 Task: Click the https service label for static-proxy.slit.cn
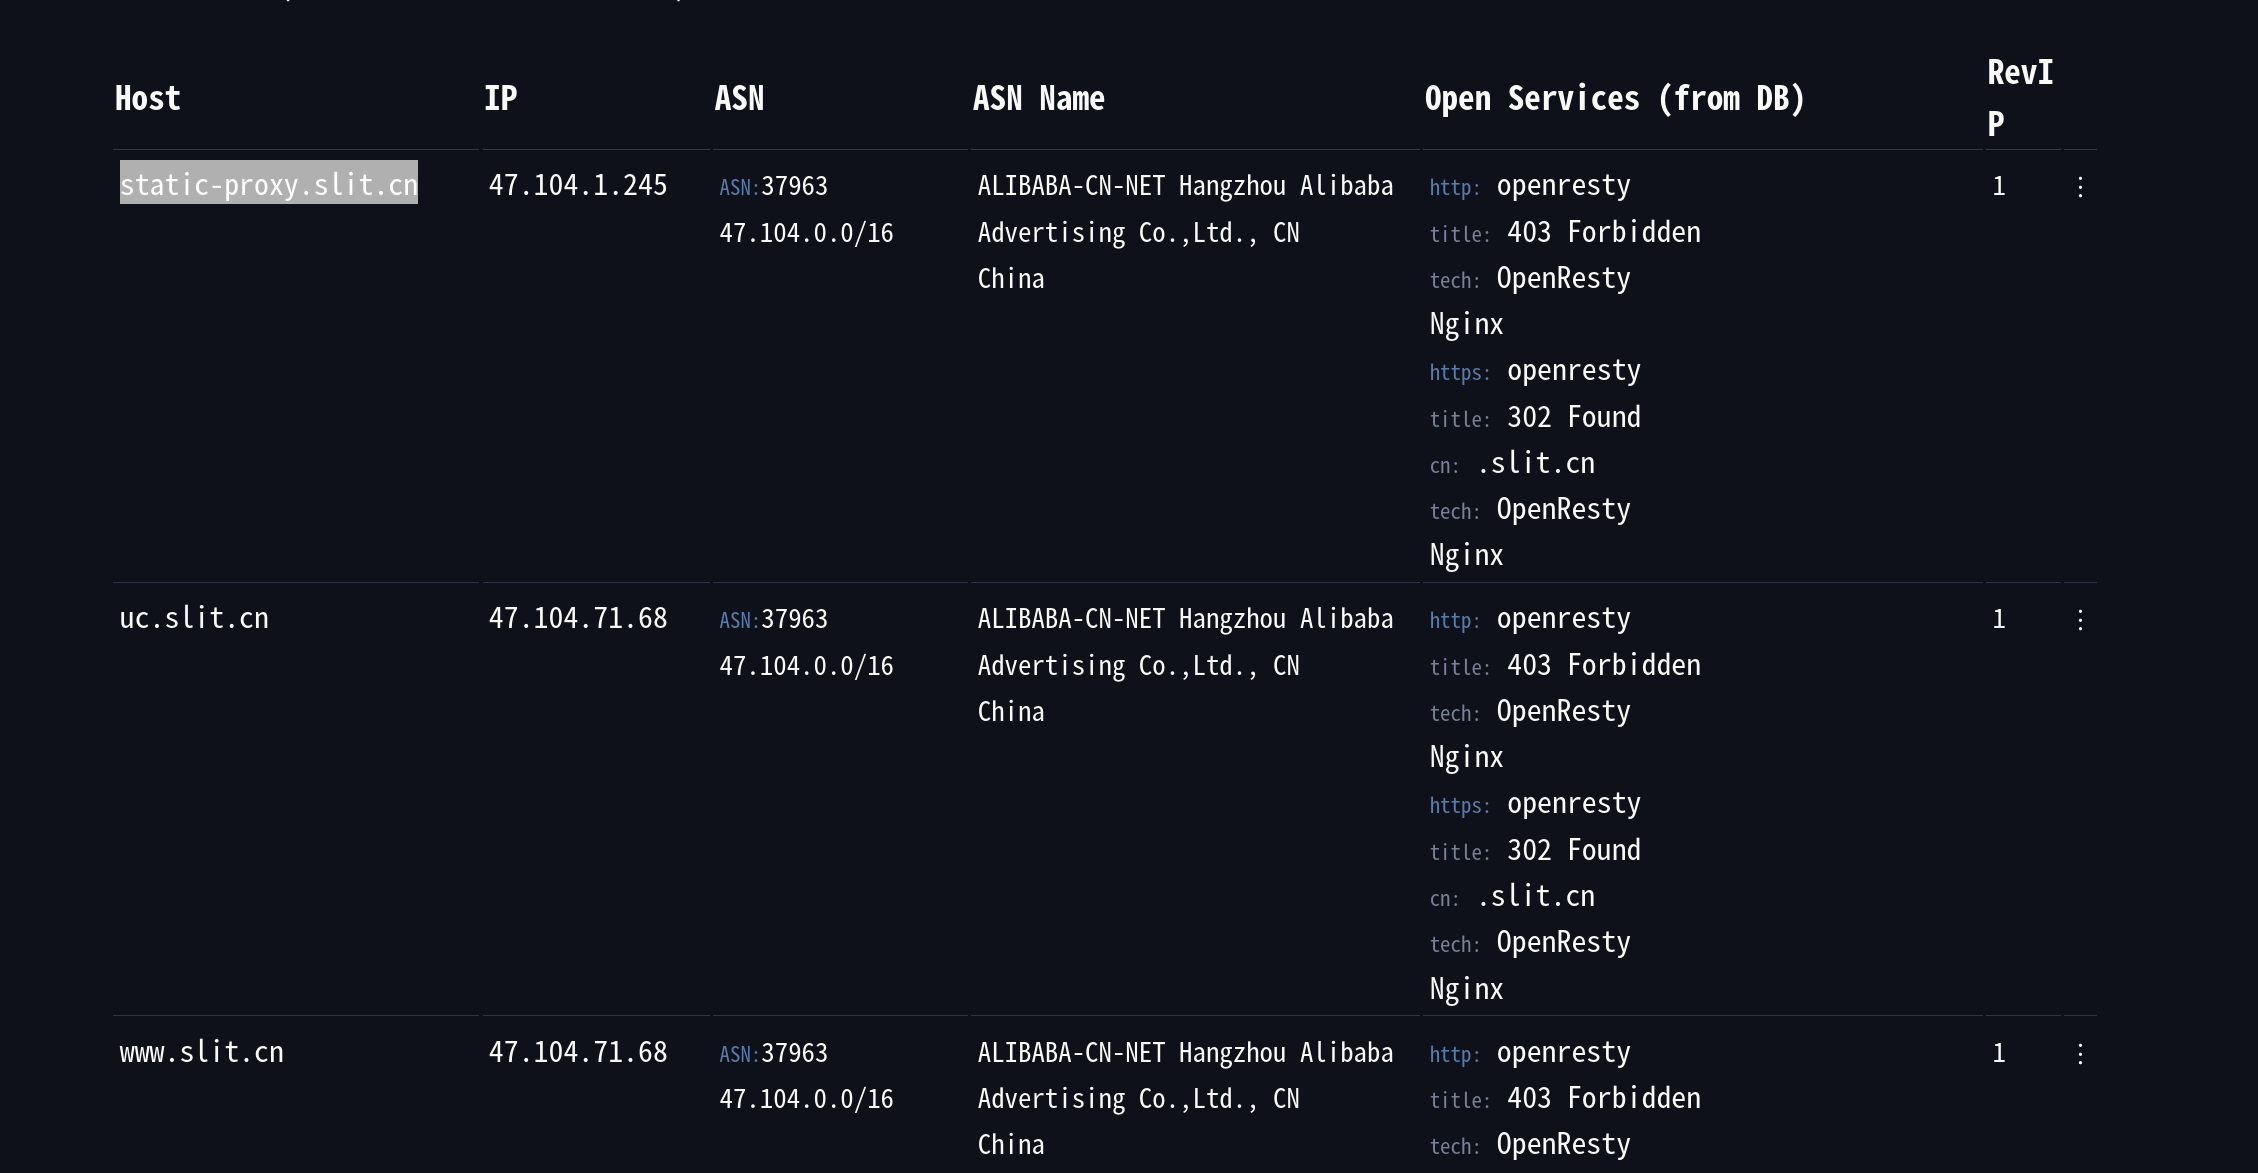point(1458,373)
